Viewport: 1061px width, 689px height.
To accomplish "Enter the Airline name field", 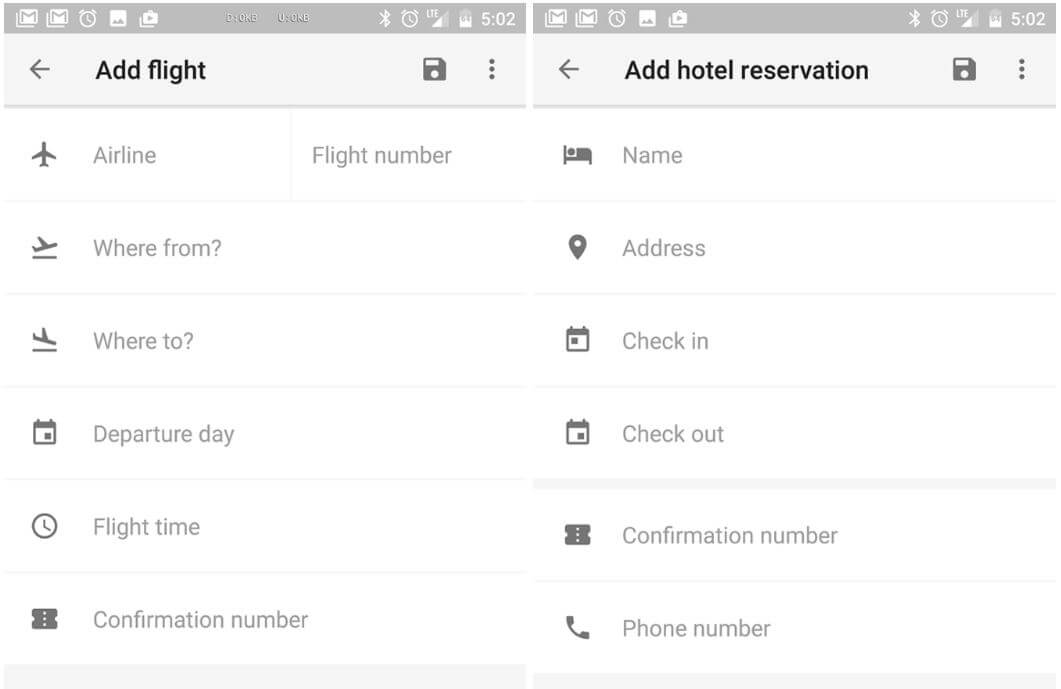I will 180,155.
